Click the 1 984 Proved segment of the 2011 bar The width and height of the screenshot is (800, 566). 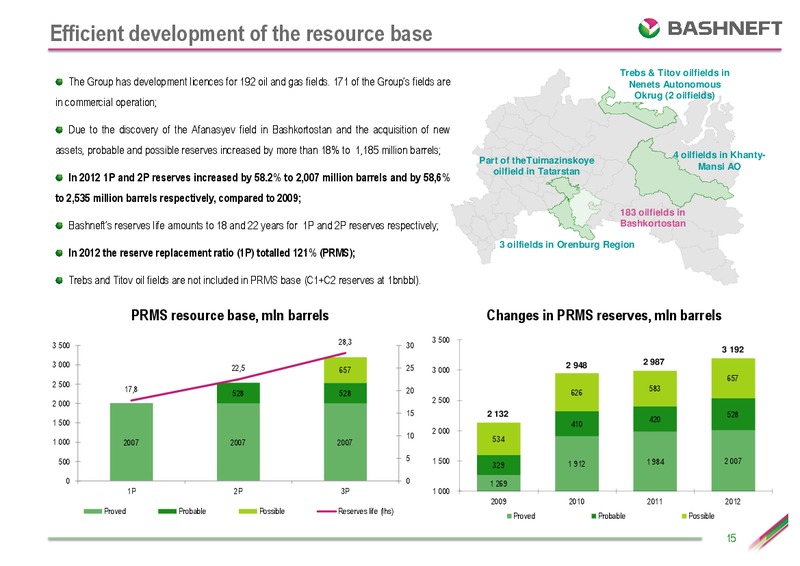[655, 462]
